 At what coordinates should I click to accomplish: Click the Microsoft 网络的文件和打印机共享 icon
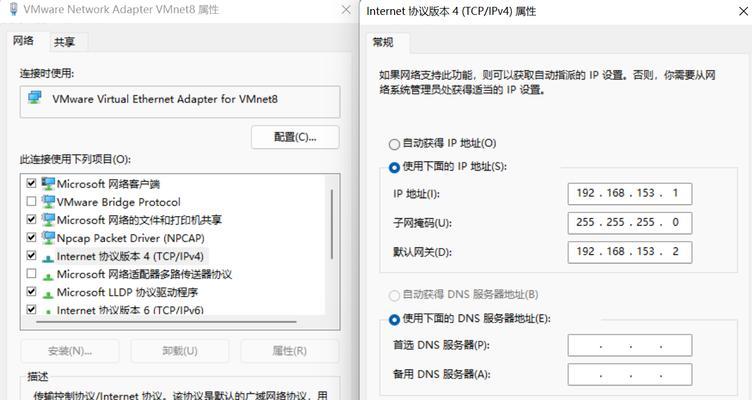point(48,220)
